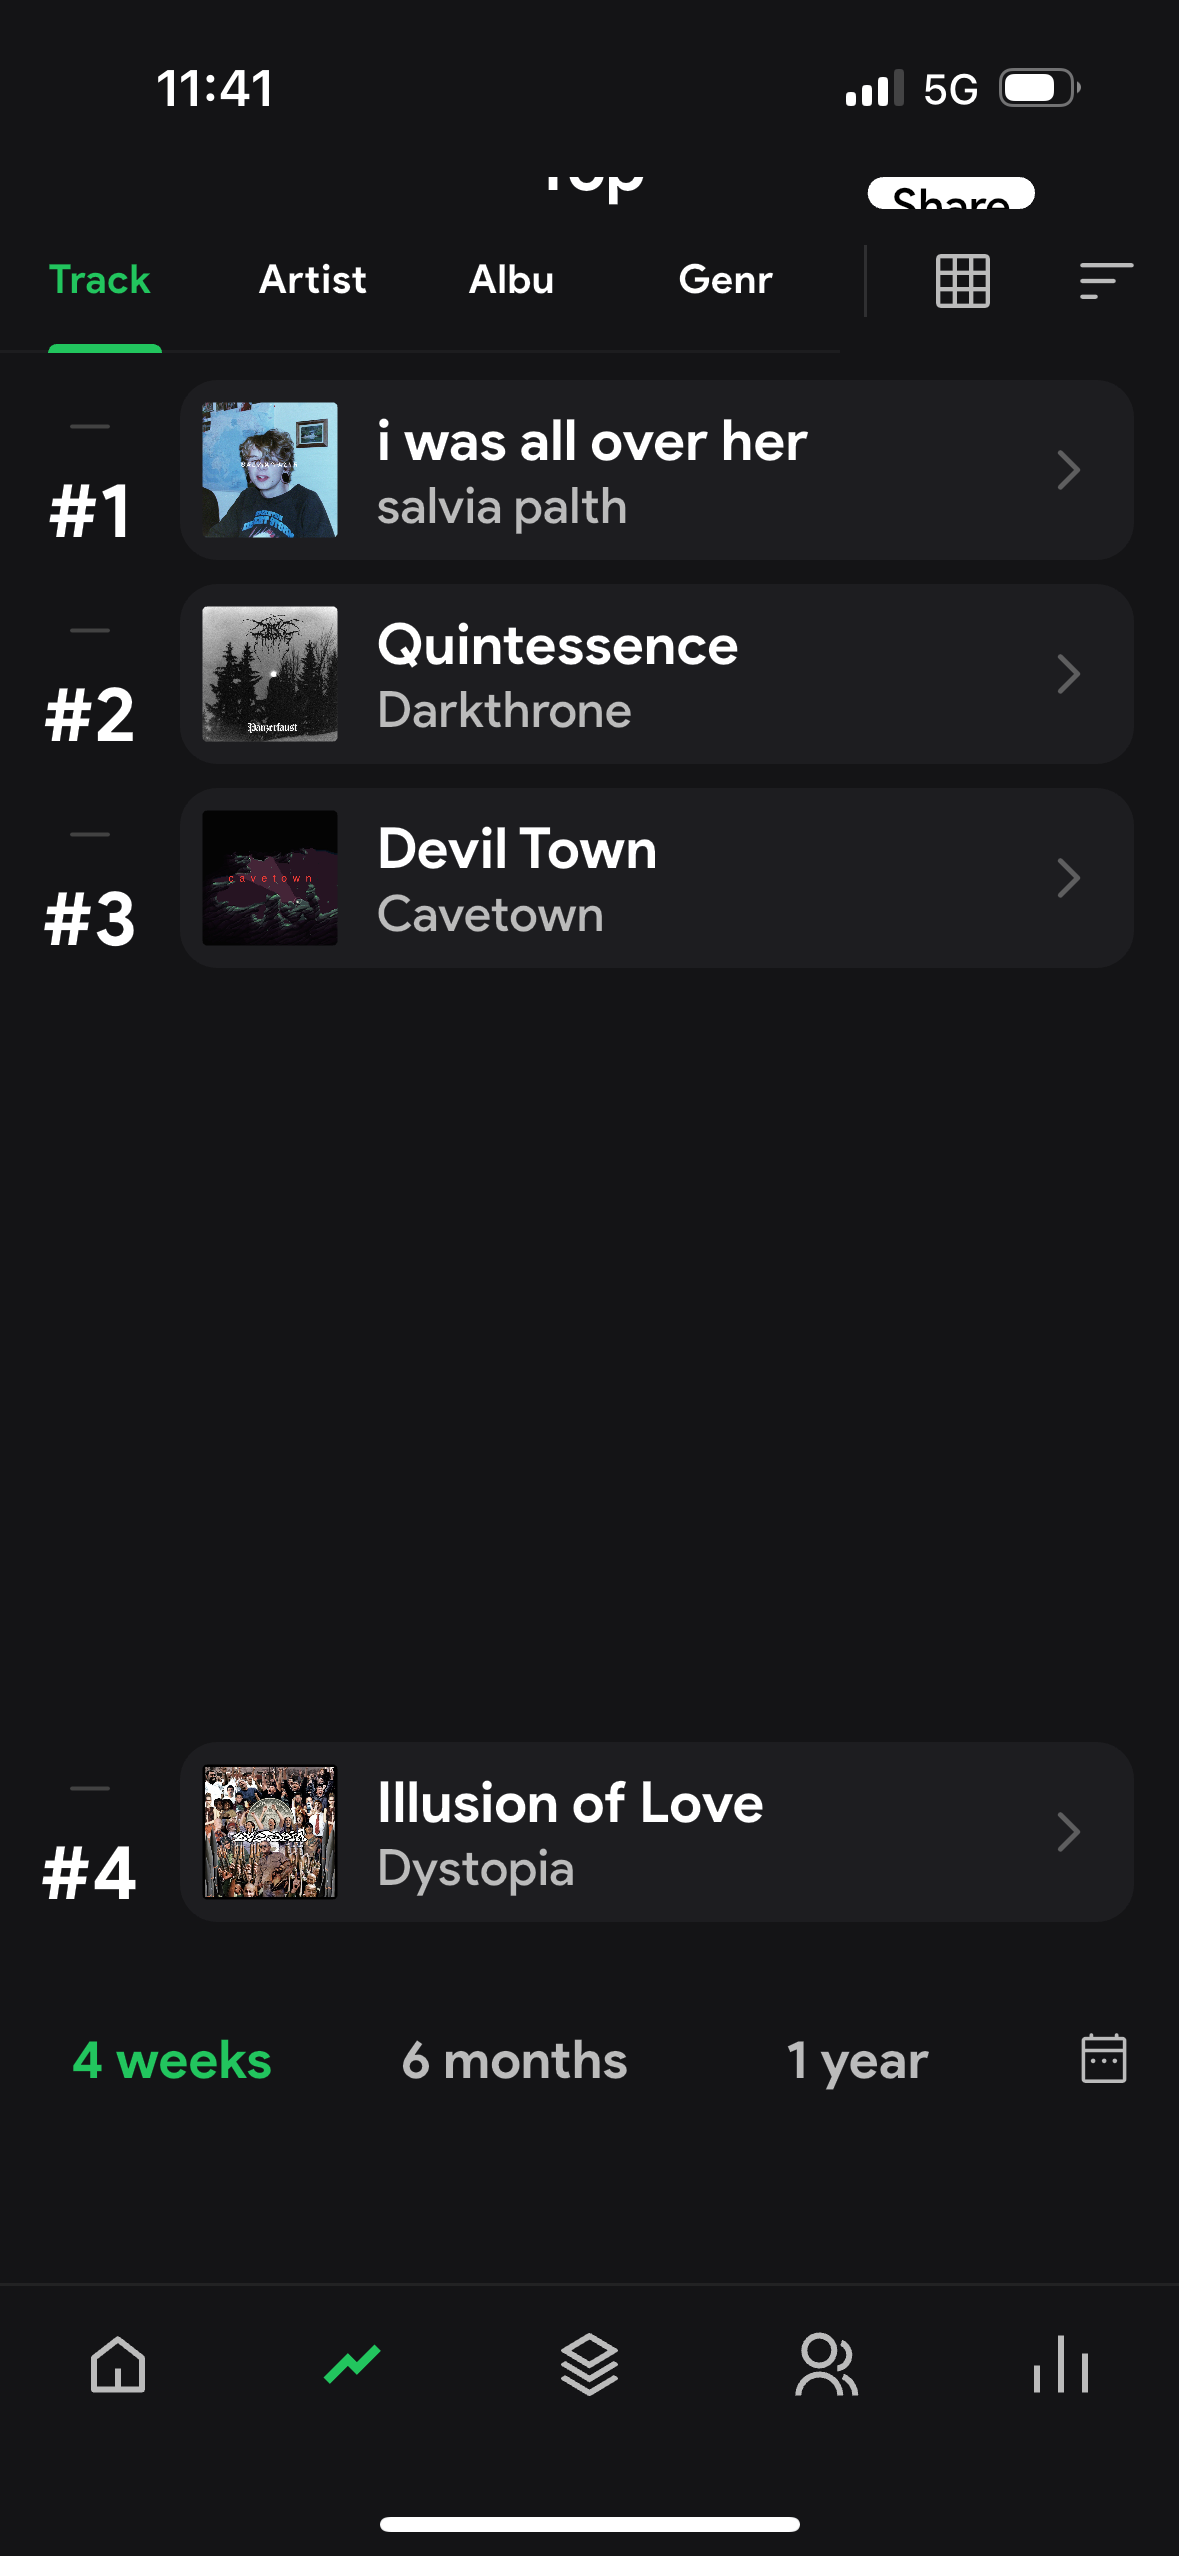Image resolution: width=1179 pixels, height=2556 pixels.
Task: Tap the Darkthrone Panzerfaust album cover
Action: (270, 674)
